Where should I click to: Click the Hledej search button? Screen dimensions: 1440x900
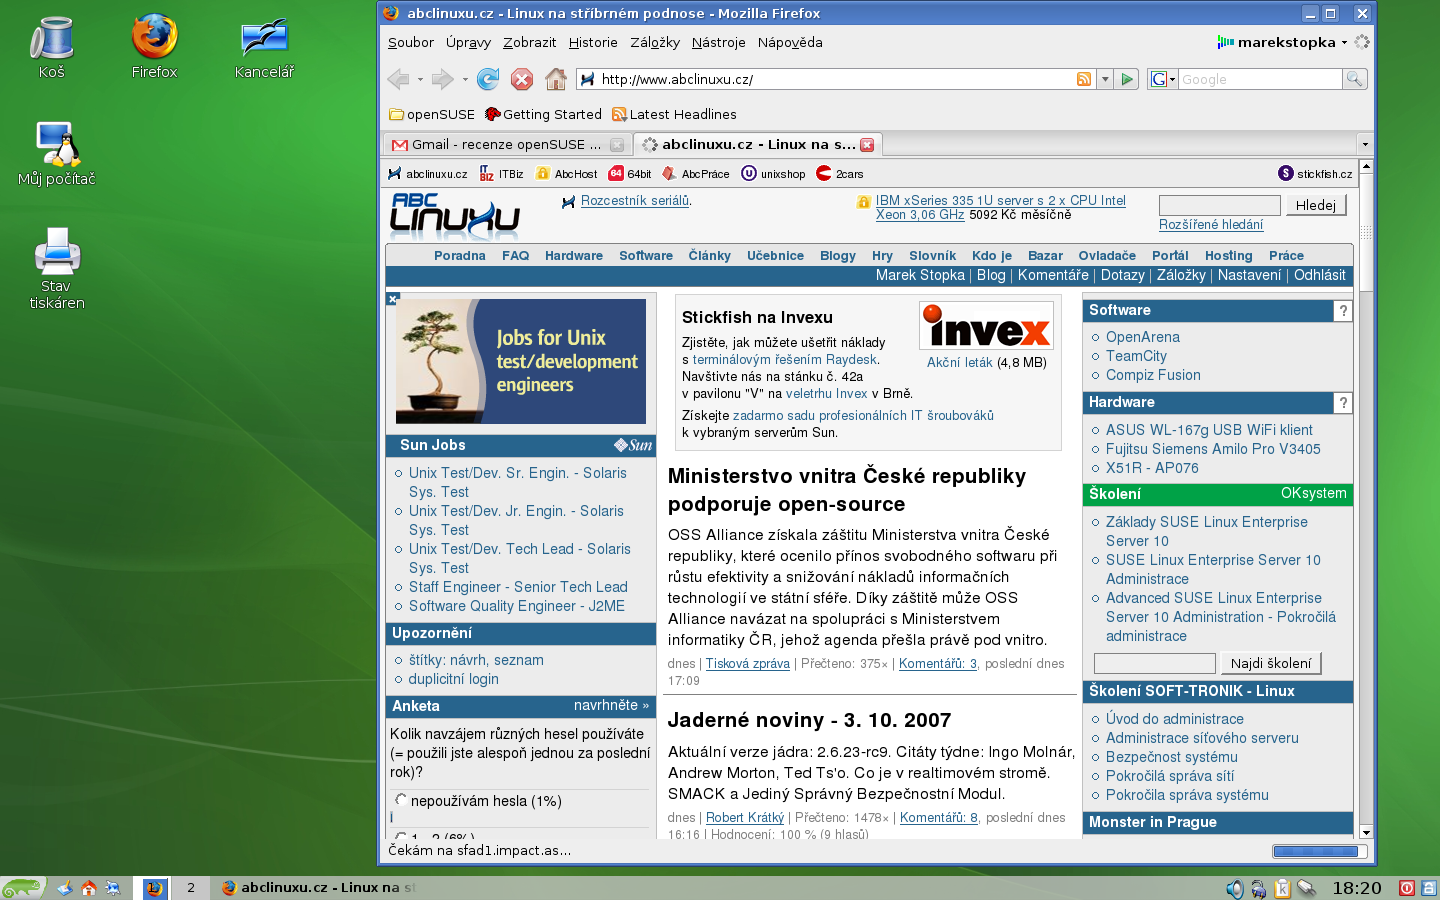point(1316,205)
